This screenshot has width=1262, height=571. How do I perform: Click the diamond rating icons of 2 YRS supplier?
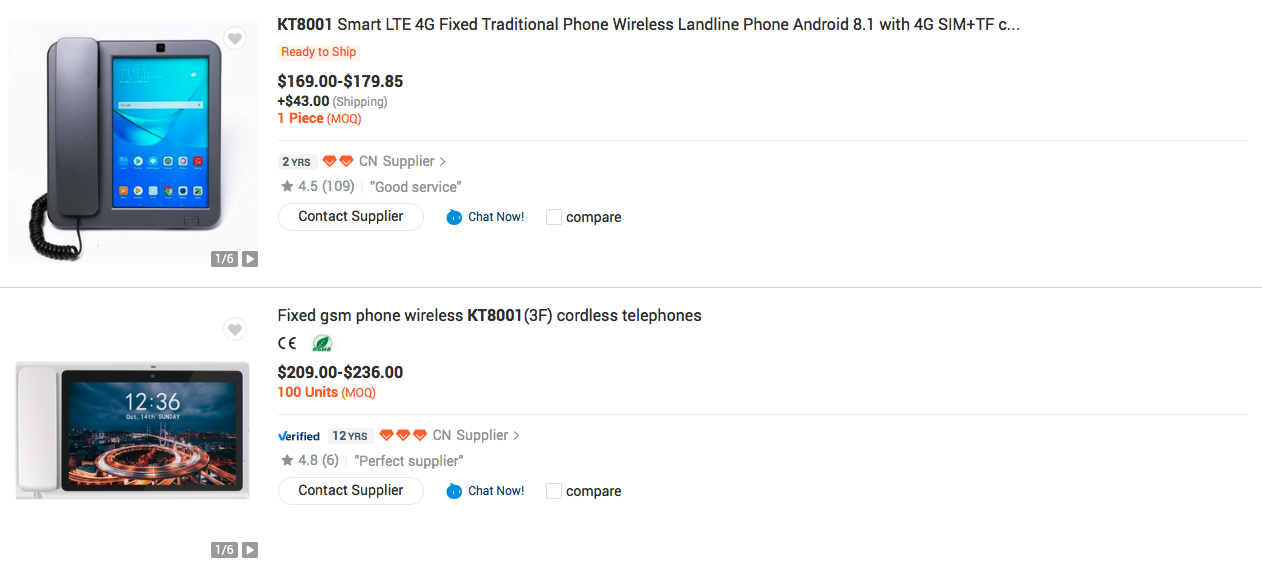point(338,161)
